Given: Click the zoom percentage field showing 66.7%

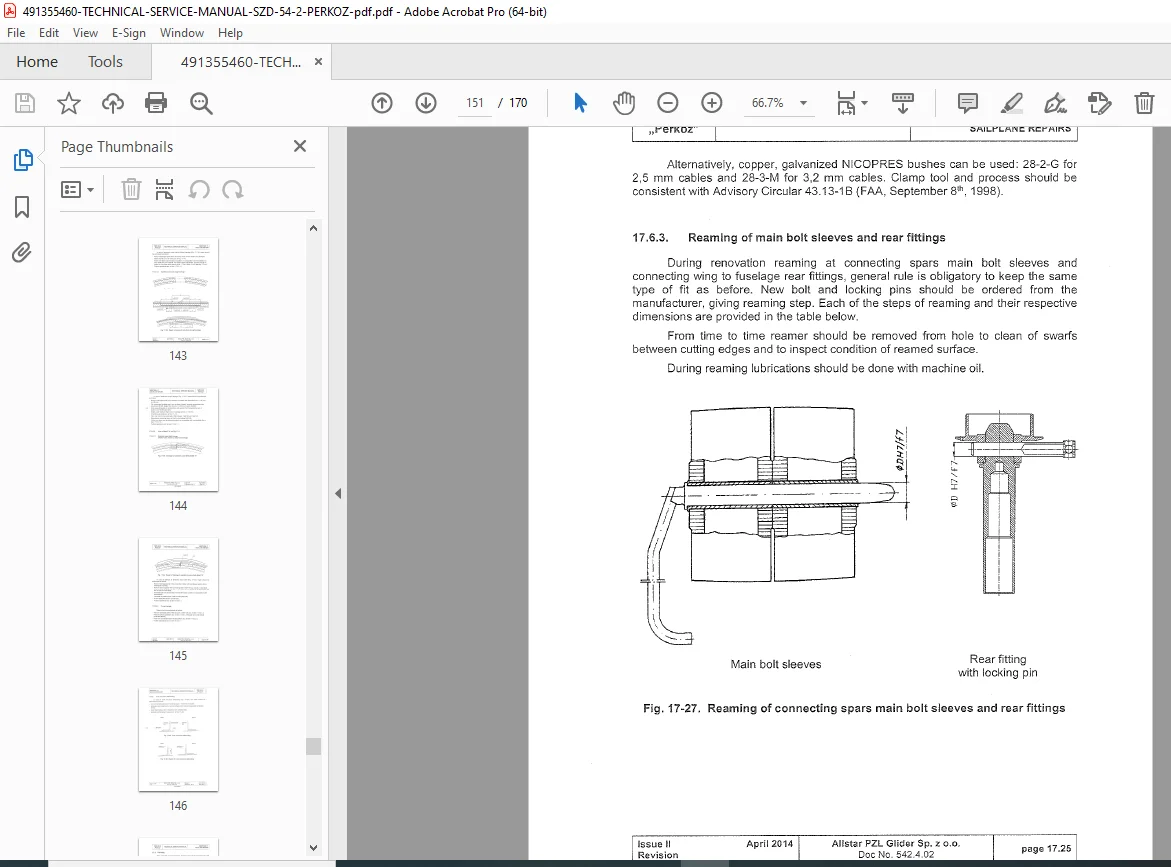Looking at the screenshot, I should point(768,103).
